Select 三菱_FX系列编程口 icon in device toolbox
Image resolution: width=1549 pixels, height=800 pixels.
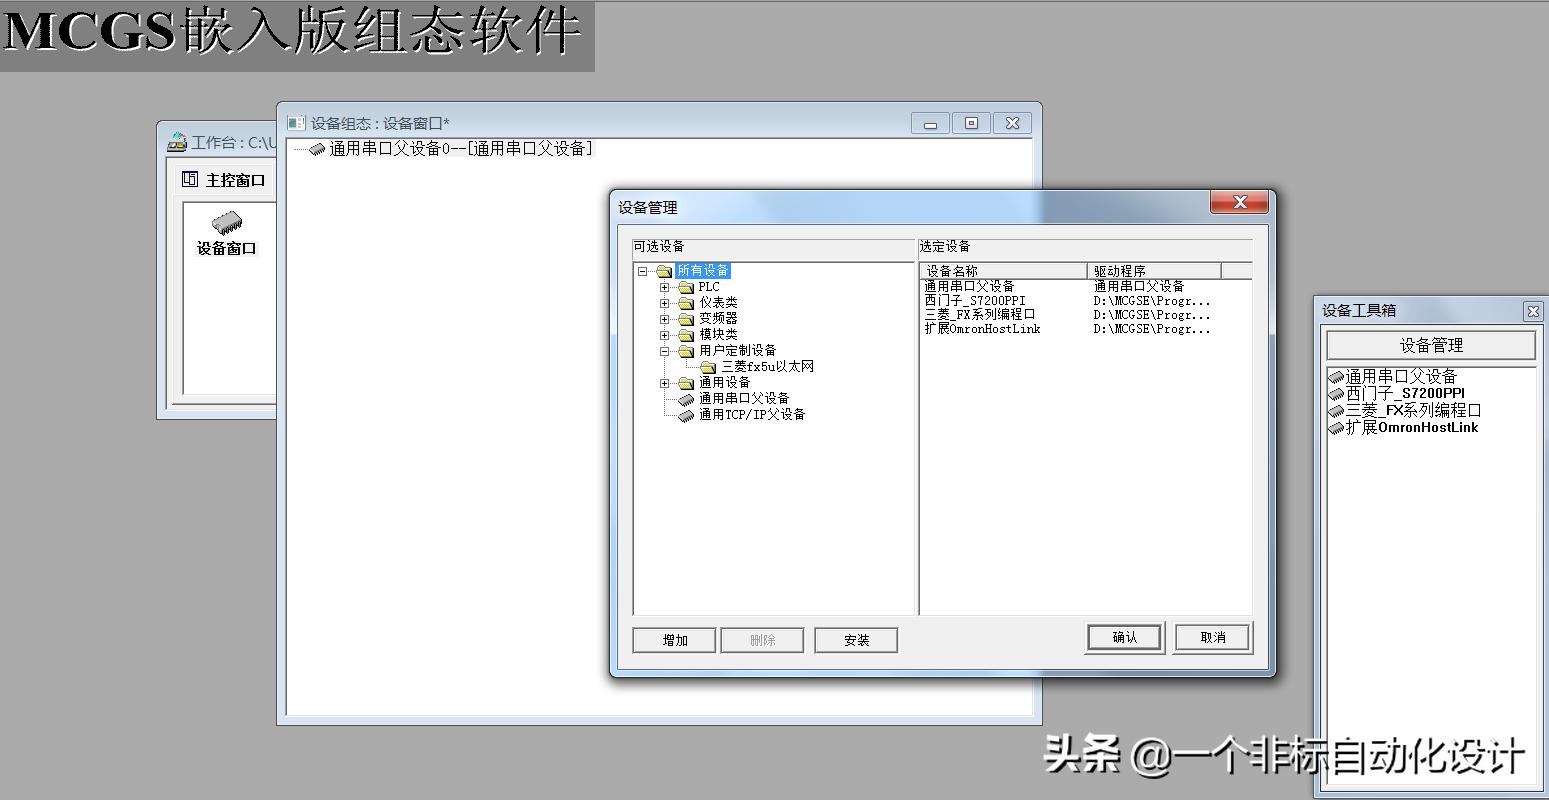click(x=1337, y=410)
